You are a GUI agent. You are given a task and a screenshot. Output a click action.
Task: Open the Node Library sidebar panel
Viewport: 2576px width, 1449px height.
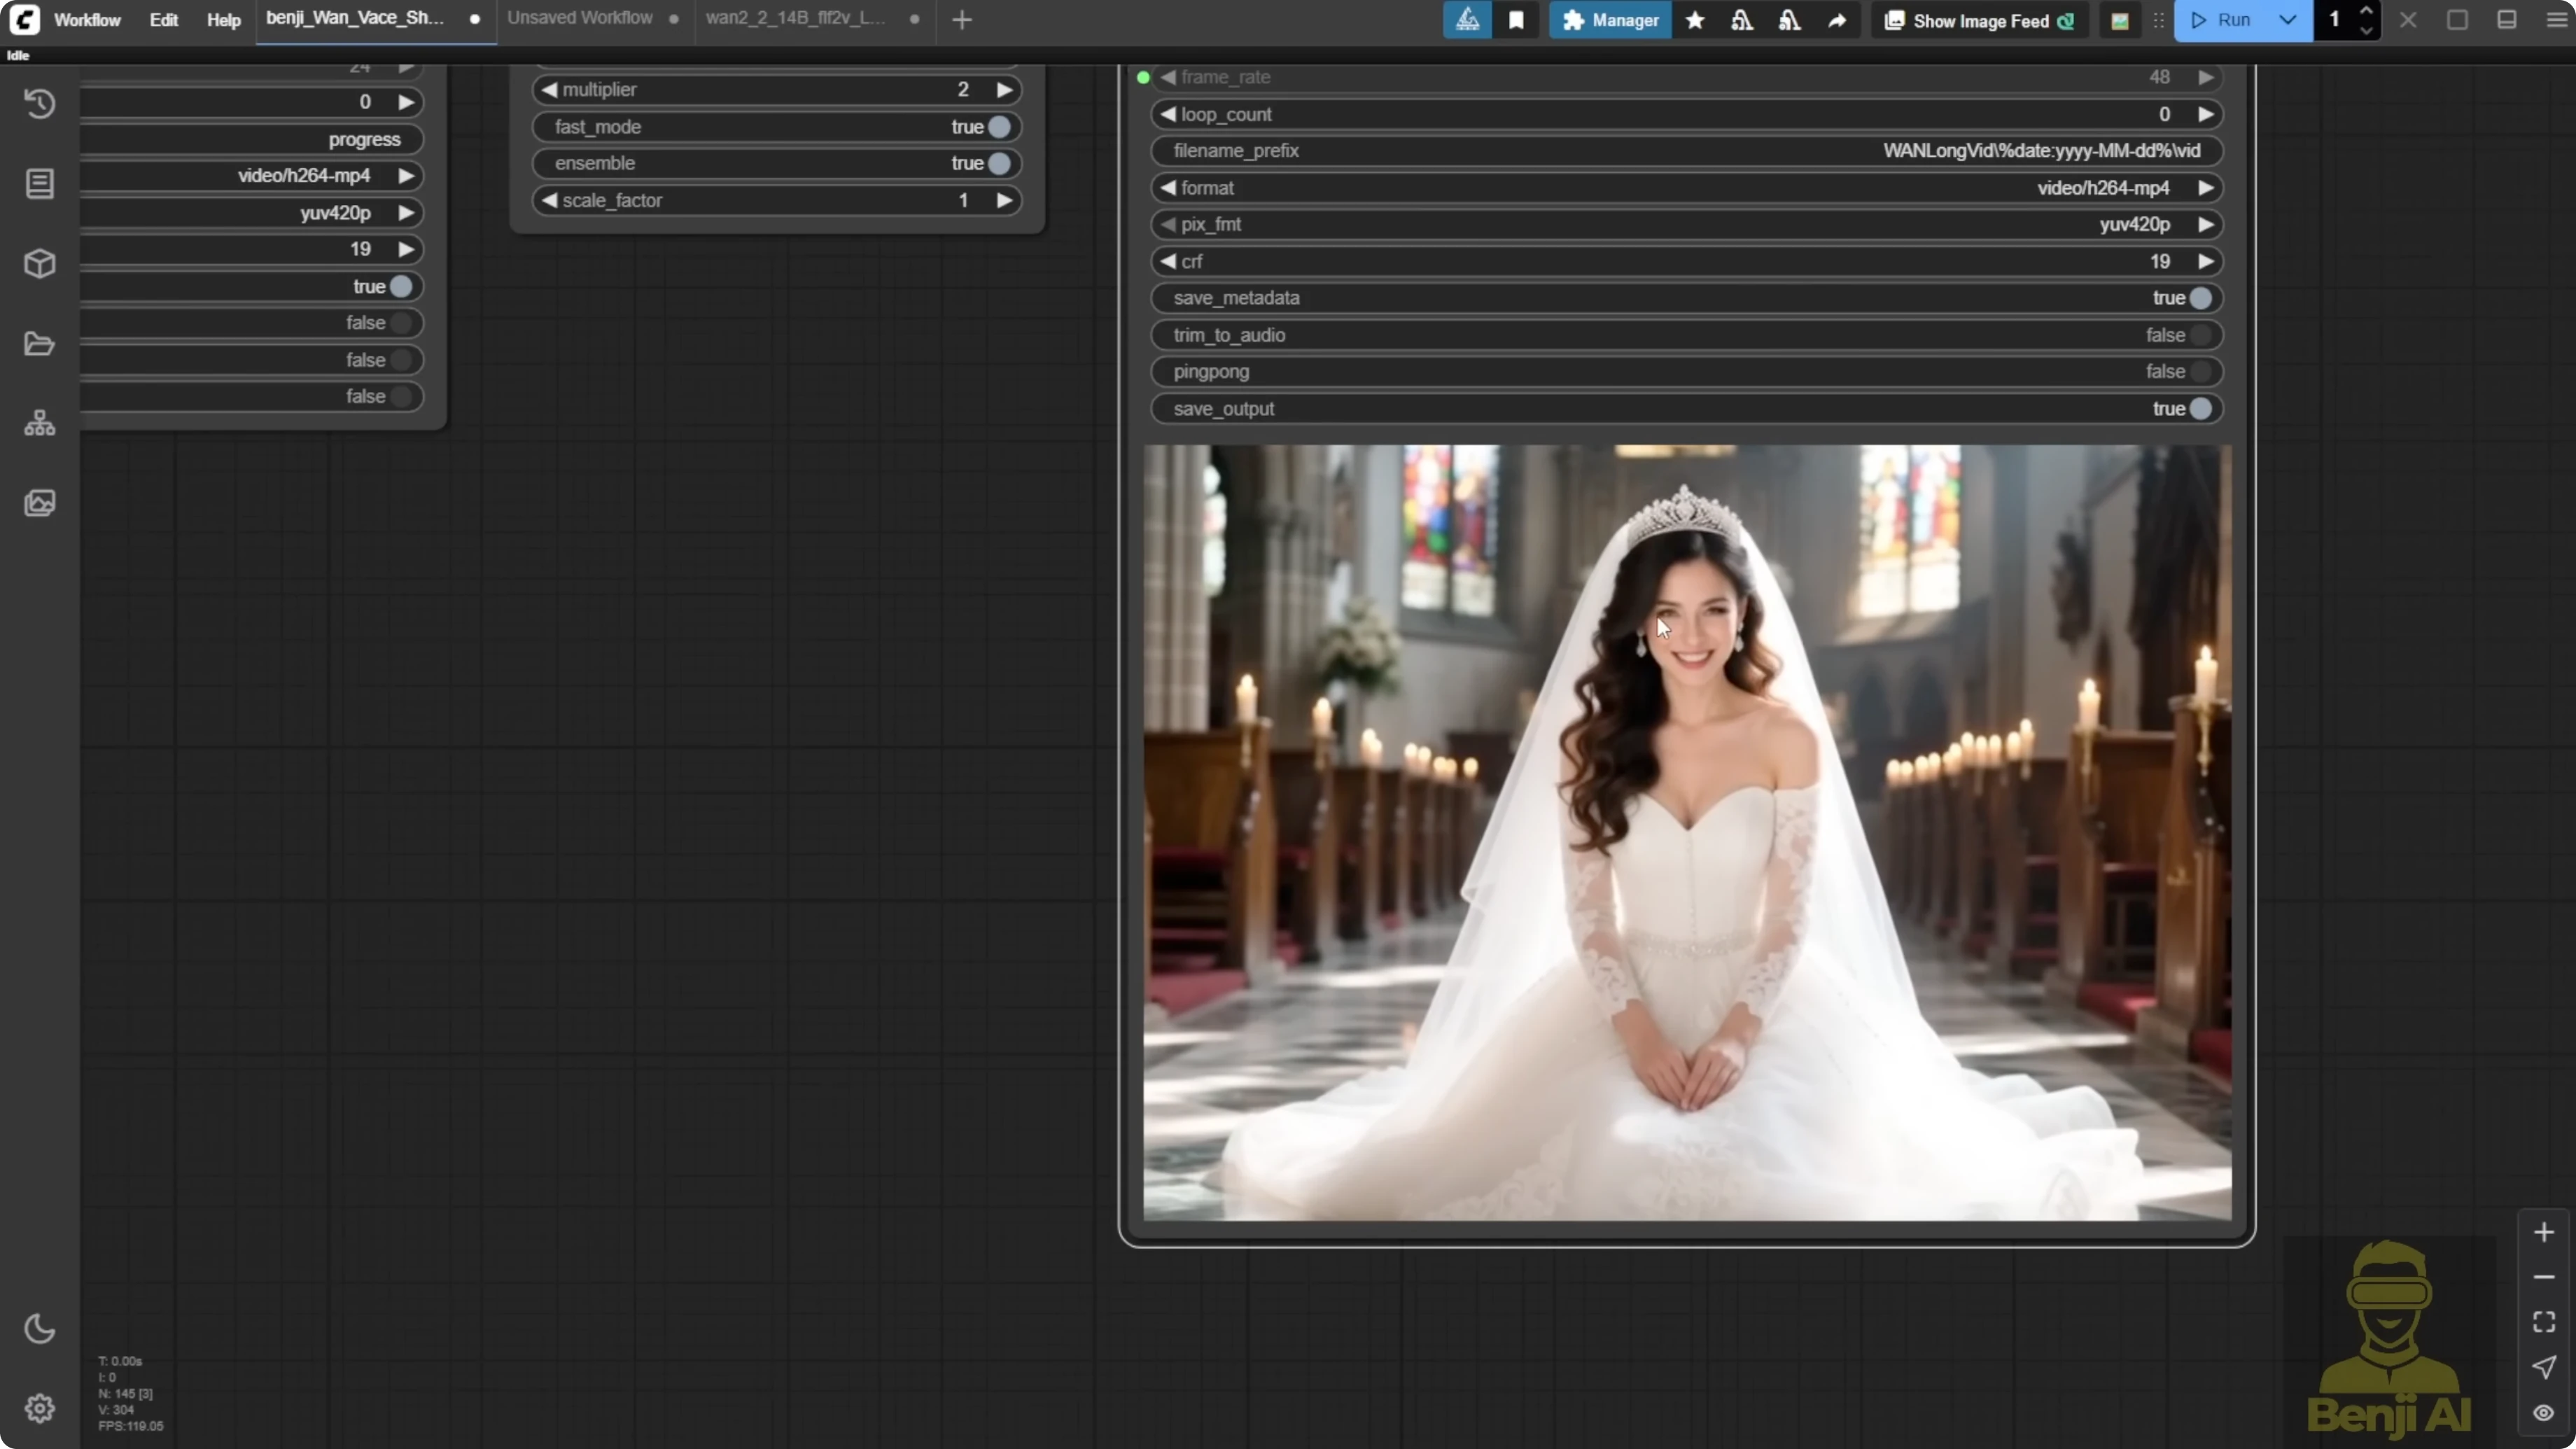click(x=40, y=184)
